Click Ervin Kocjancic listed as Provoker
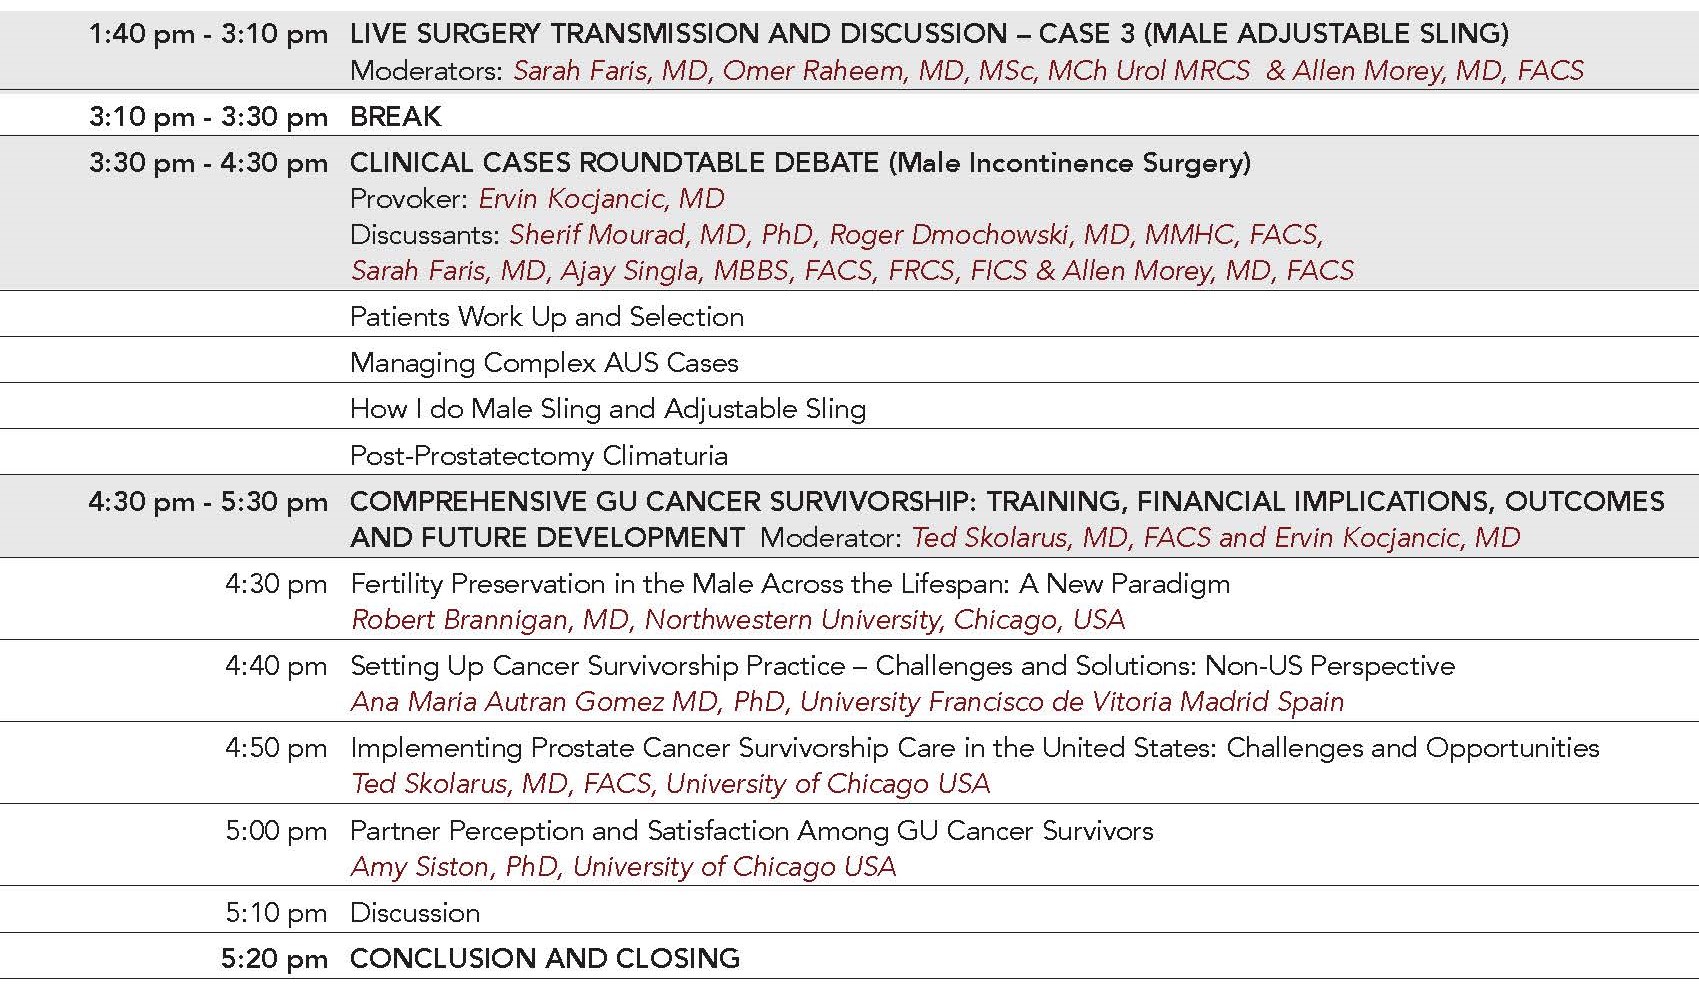 [x=601, y=198]
